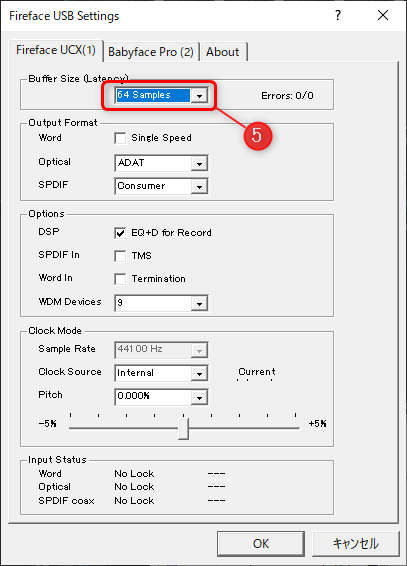Click the SPDIF coax No Lock status
Viewport: 407px width, 566px height.
point(134,500)
